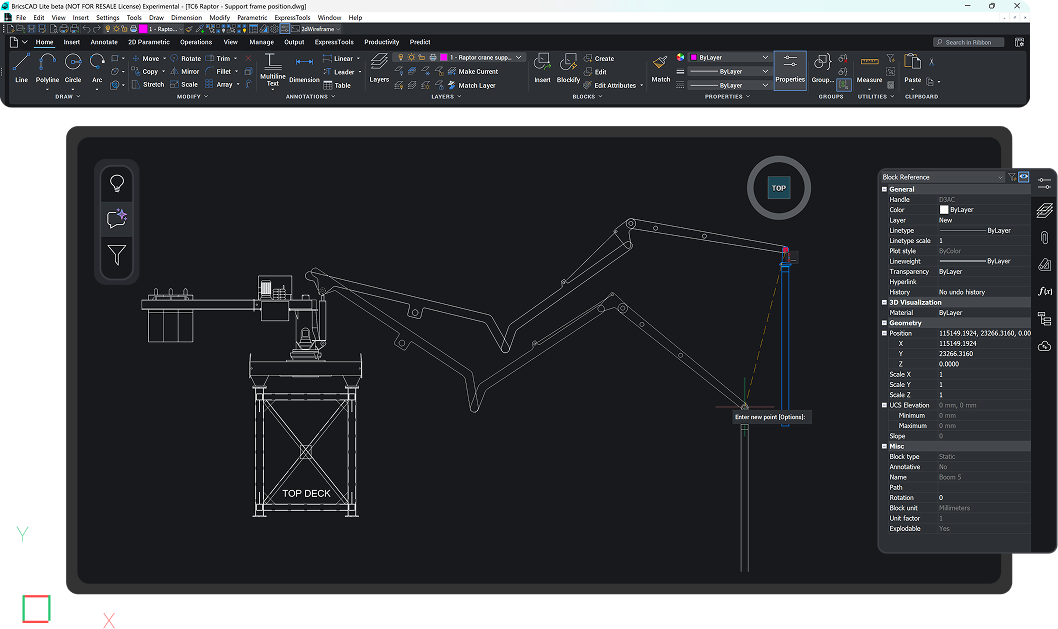Activate the Scale tool
This screenshot has height=629, width=1058.
point(184,84)
